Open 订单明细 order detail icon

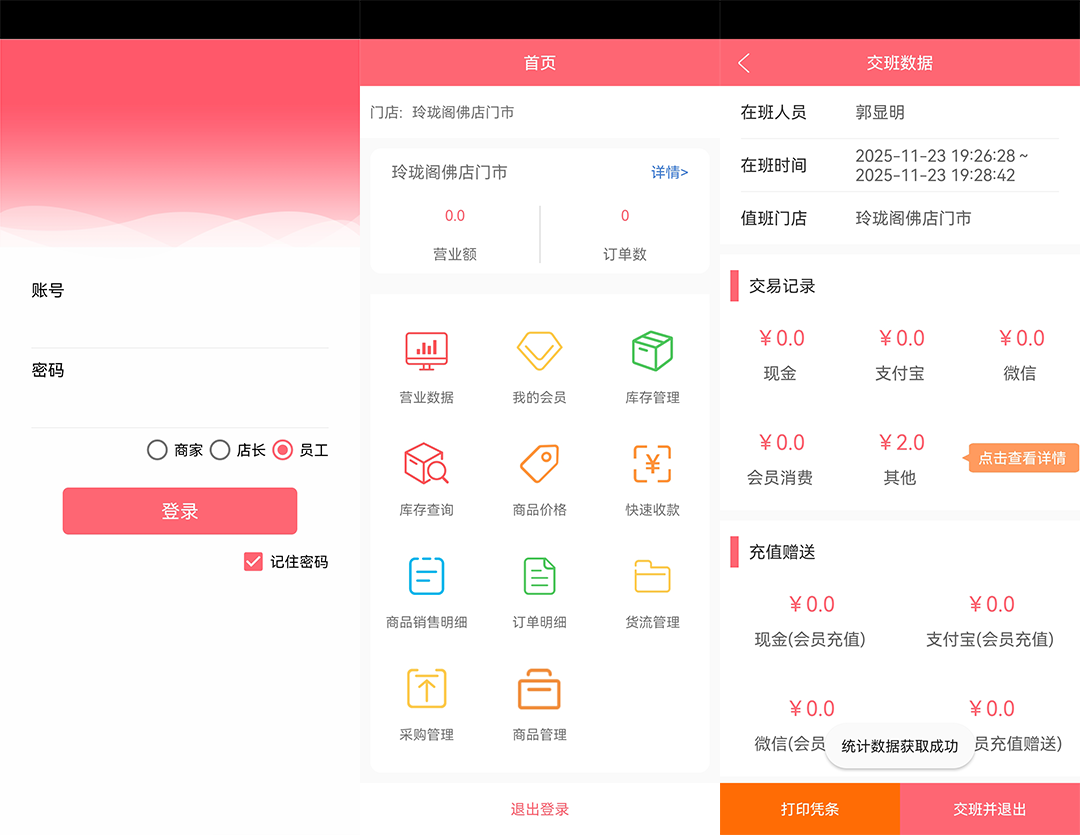click(x=539, y=577)
